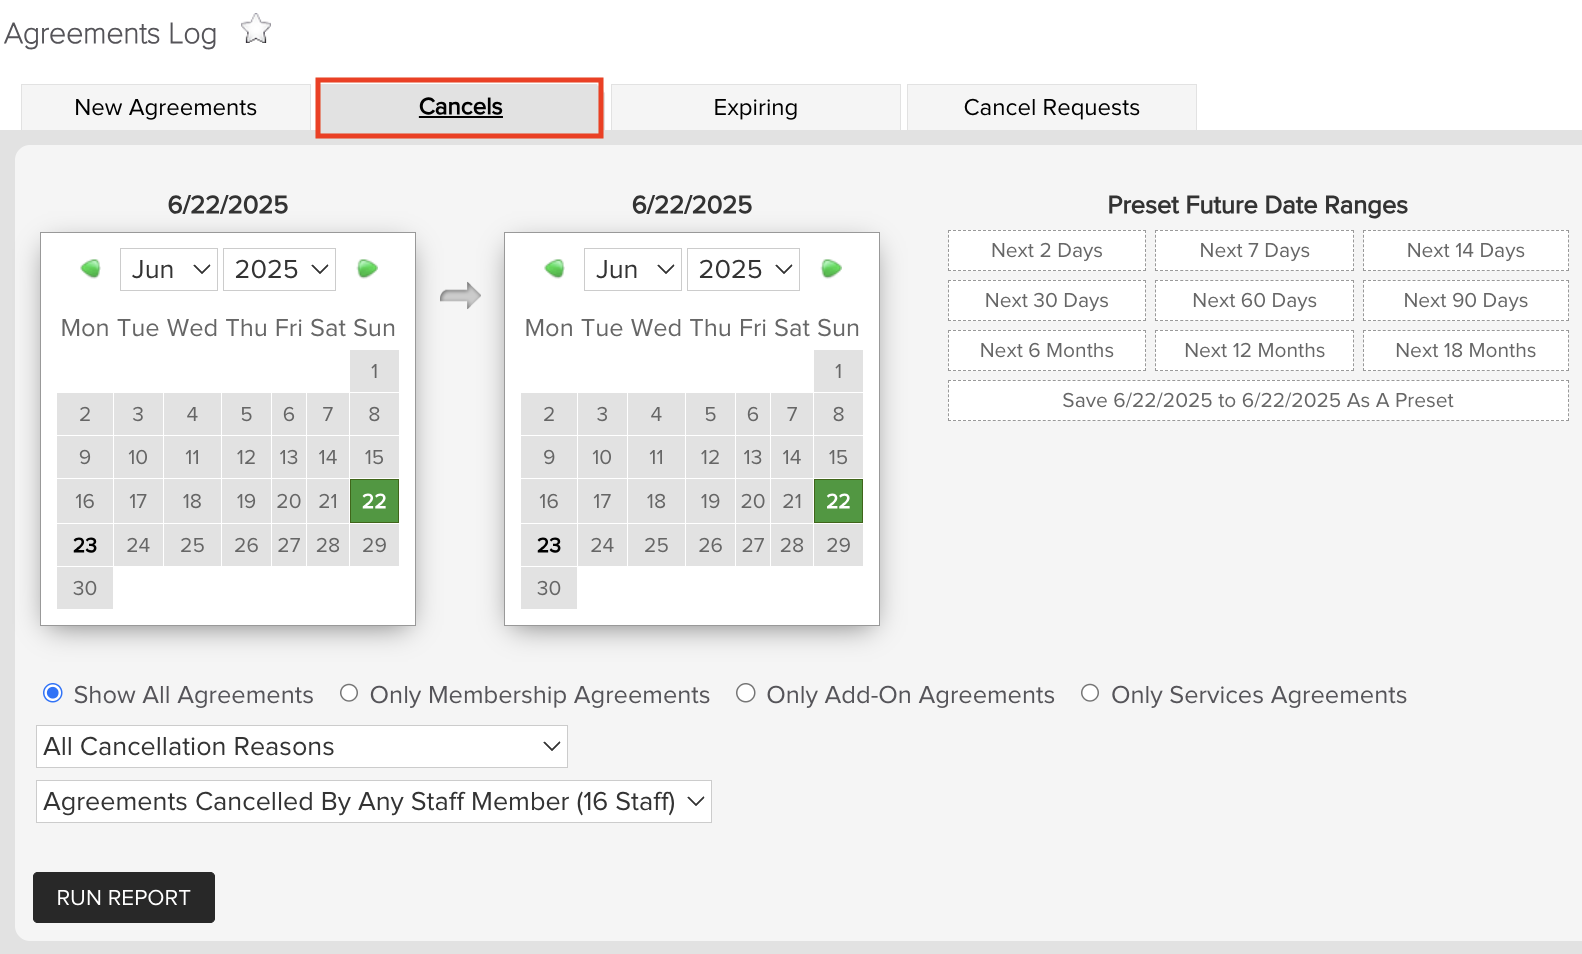Pick day 12 in the end calendar
This screenshot has width=1582, height=954.
tap(710, 457)
